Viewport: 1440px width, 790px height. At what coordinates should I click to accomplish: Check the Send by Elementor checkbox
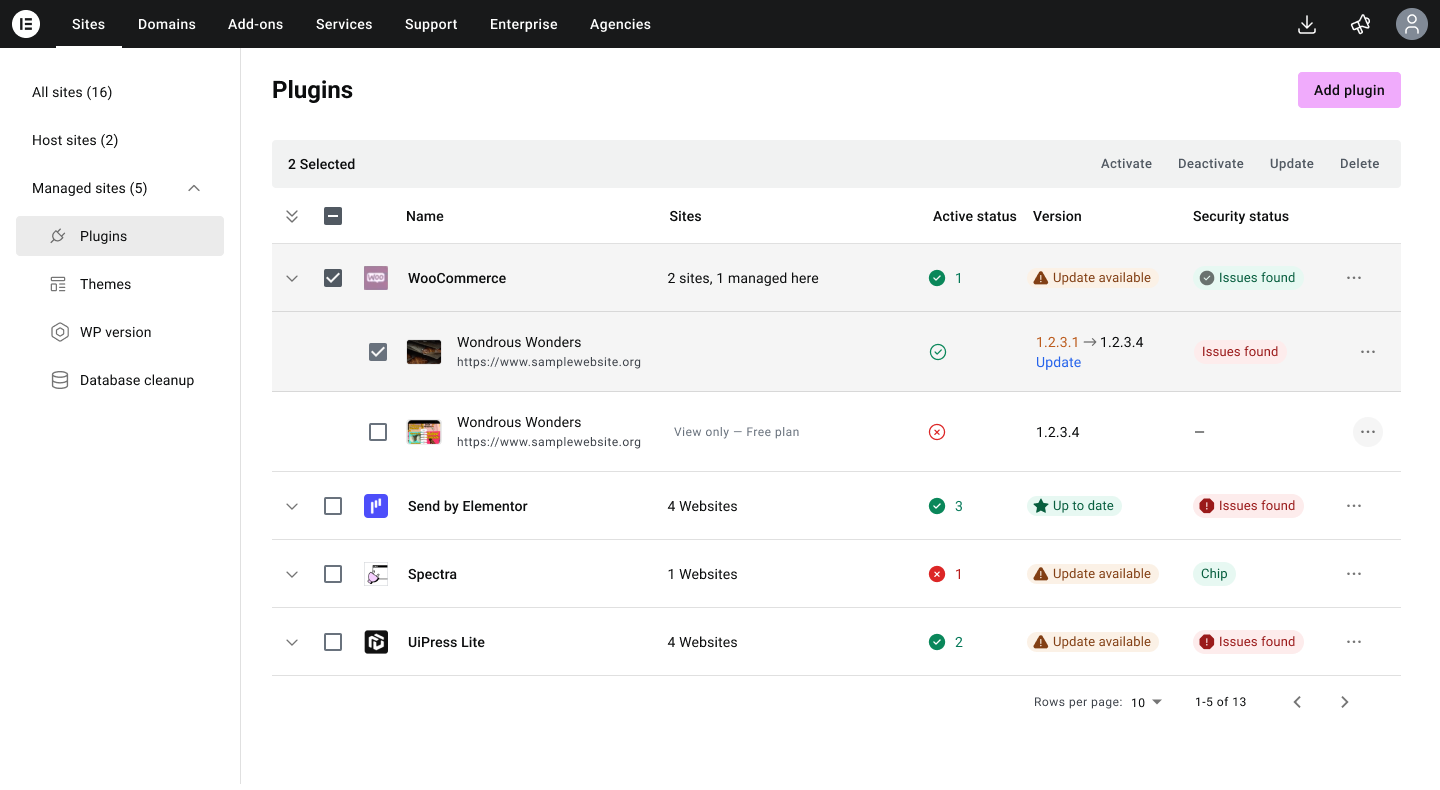click(333, 506)
